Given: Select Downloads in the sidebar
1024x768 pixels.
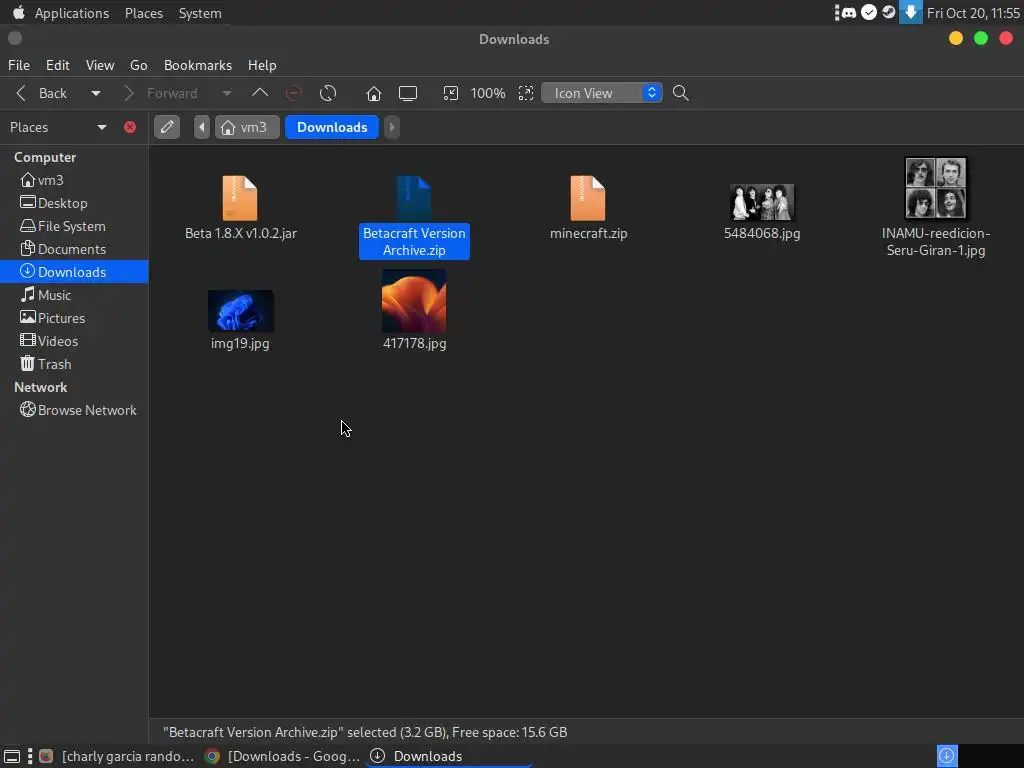Looking at the screenshot, I should pos(74,272).
